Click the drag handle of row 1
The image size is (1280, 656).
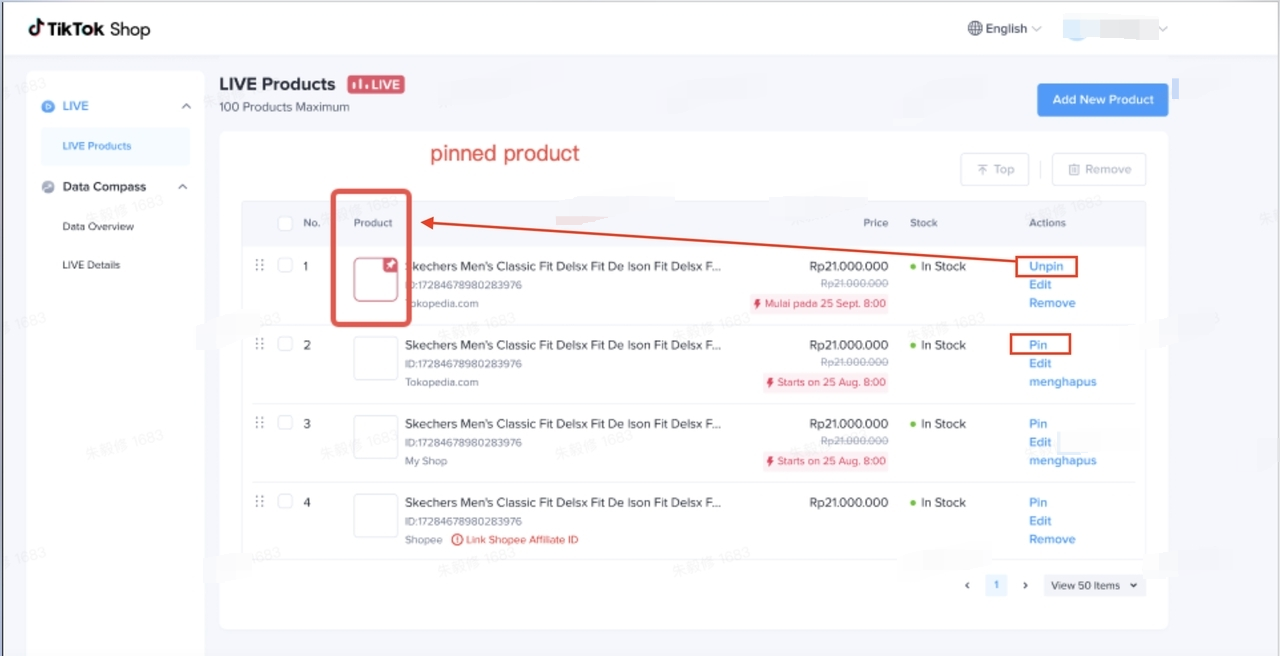[259, 265]
